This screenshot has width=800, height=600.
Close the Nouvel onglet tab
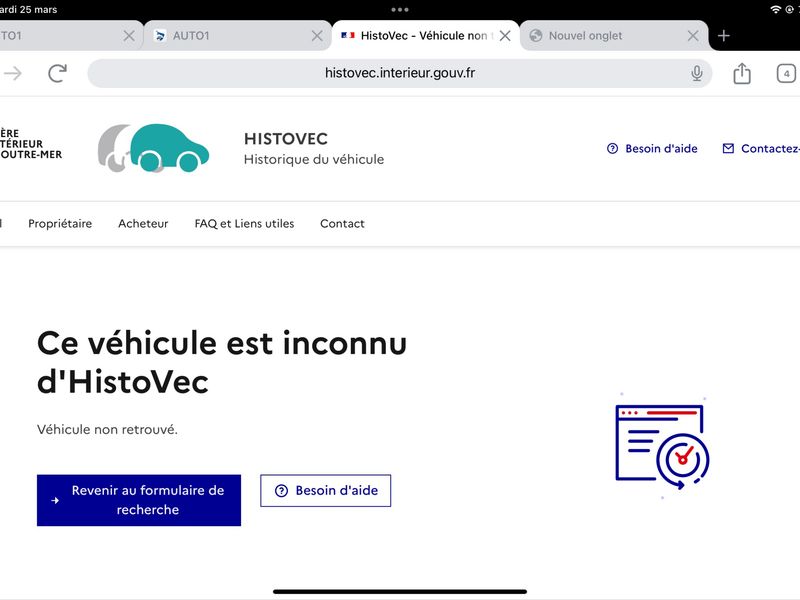[693, 36]
